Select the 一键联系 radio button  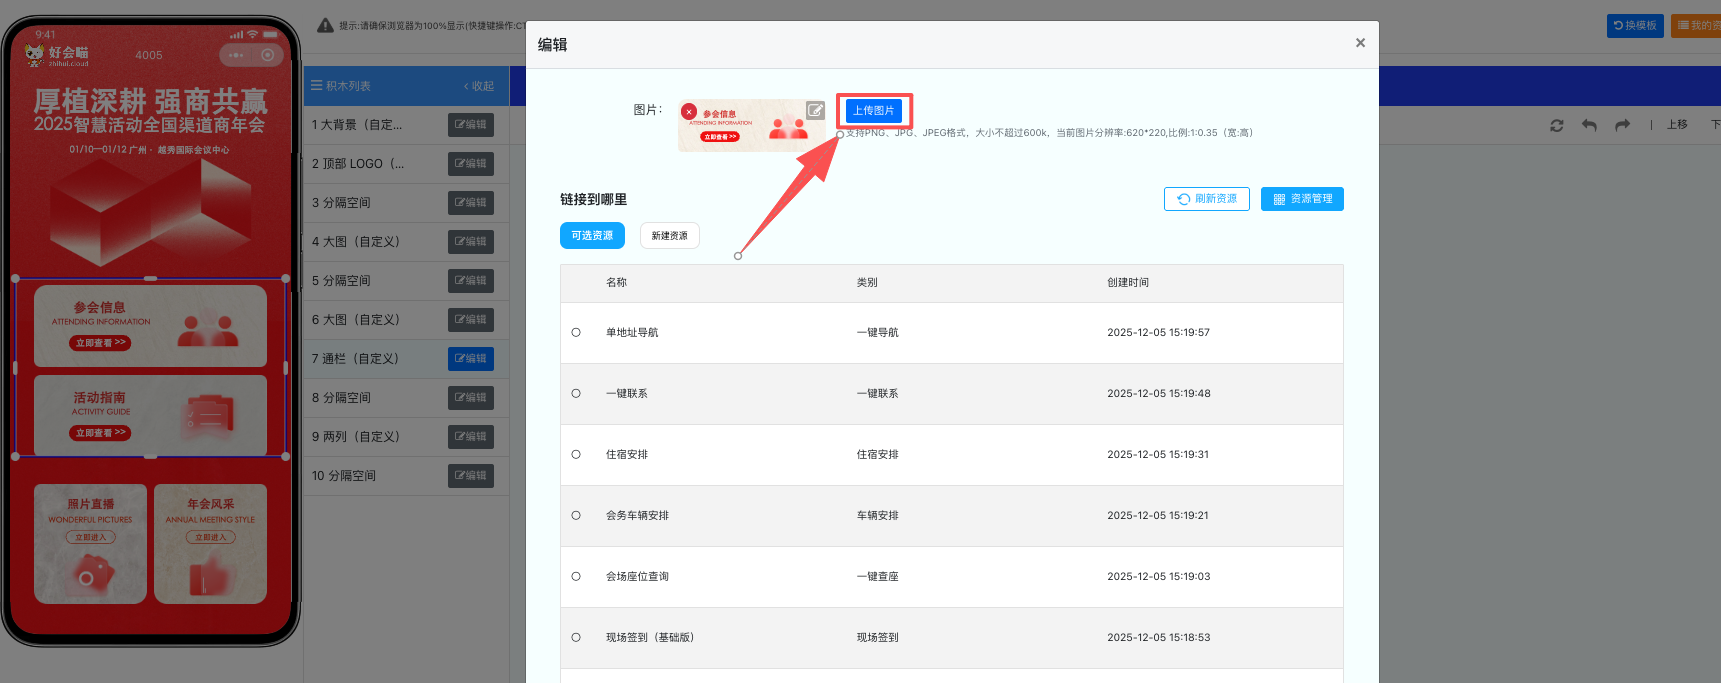click(x=576, y=394)
